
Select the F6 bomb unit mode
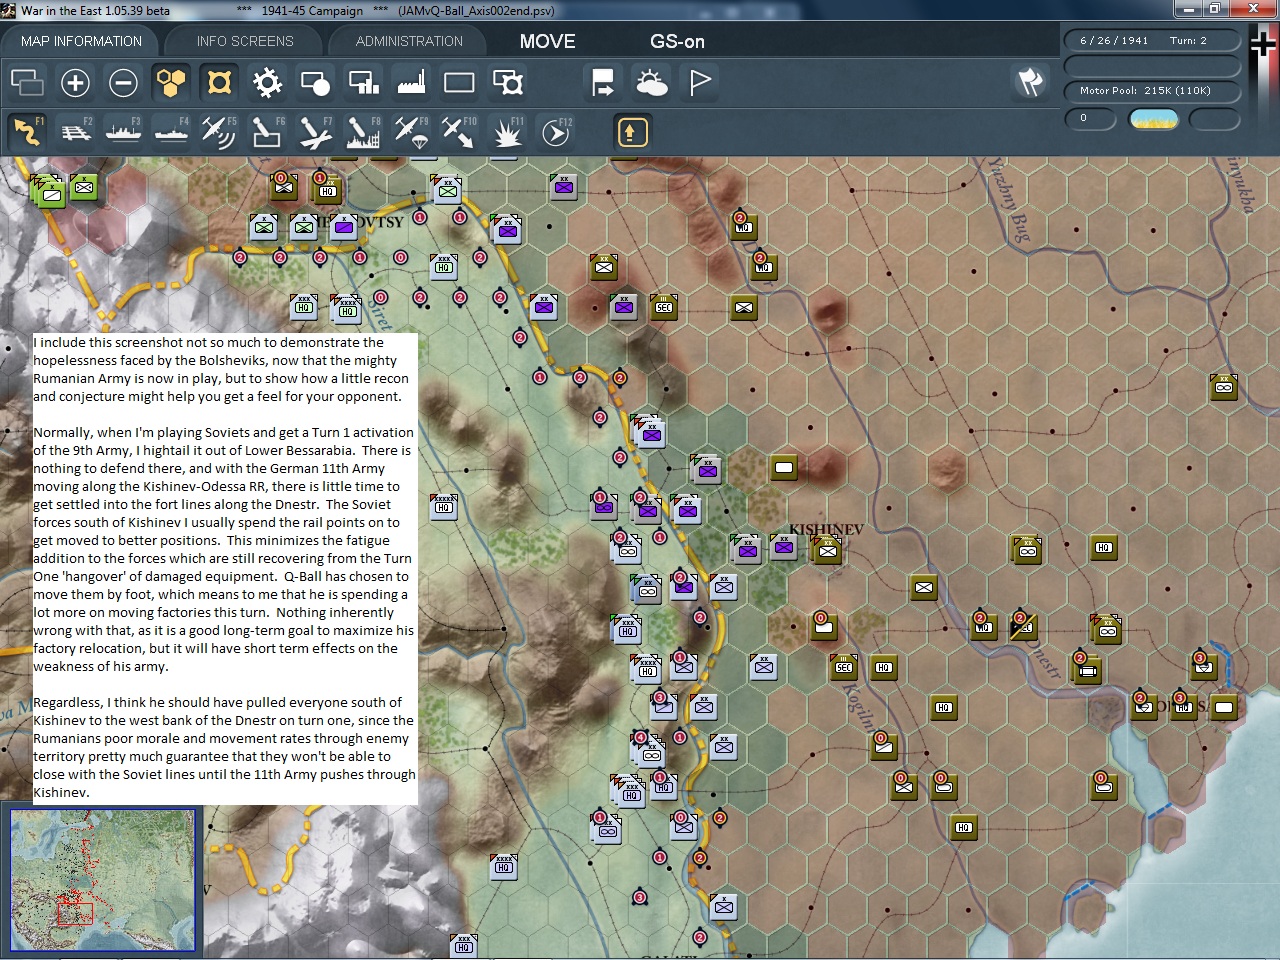coord(267,131)
